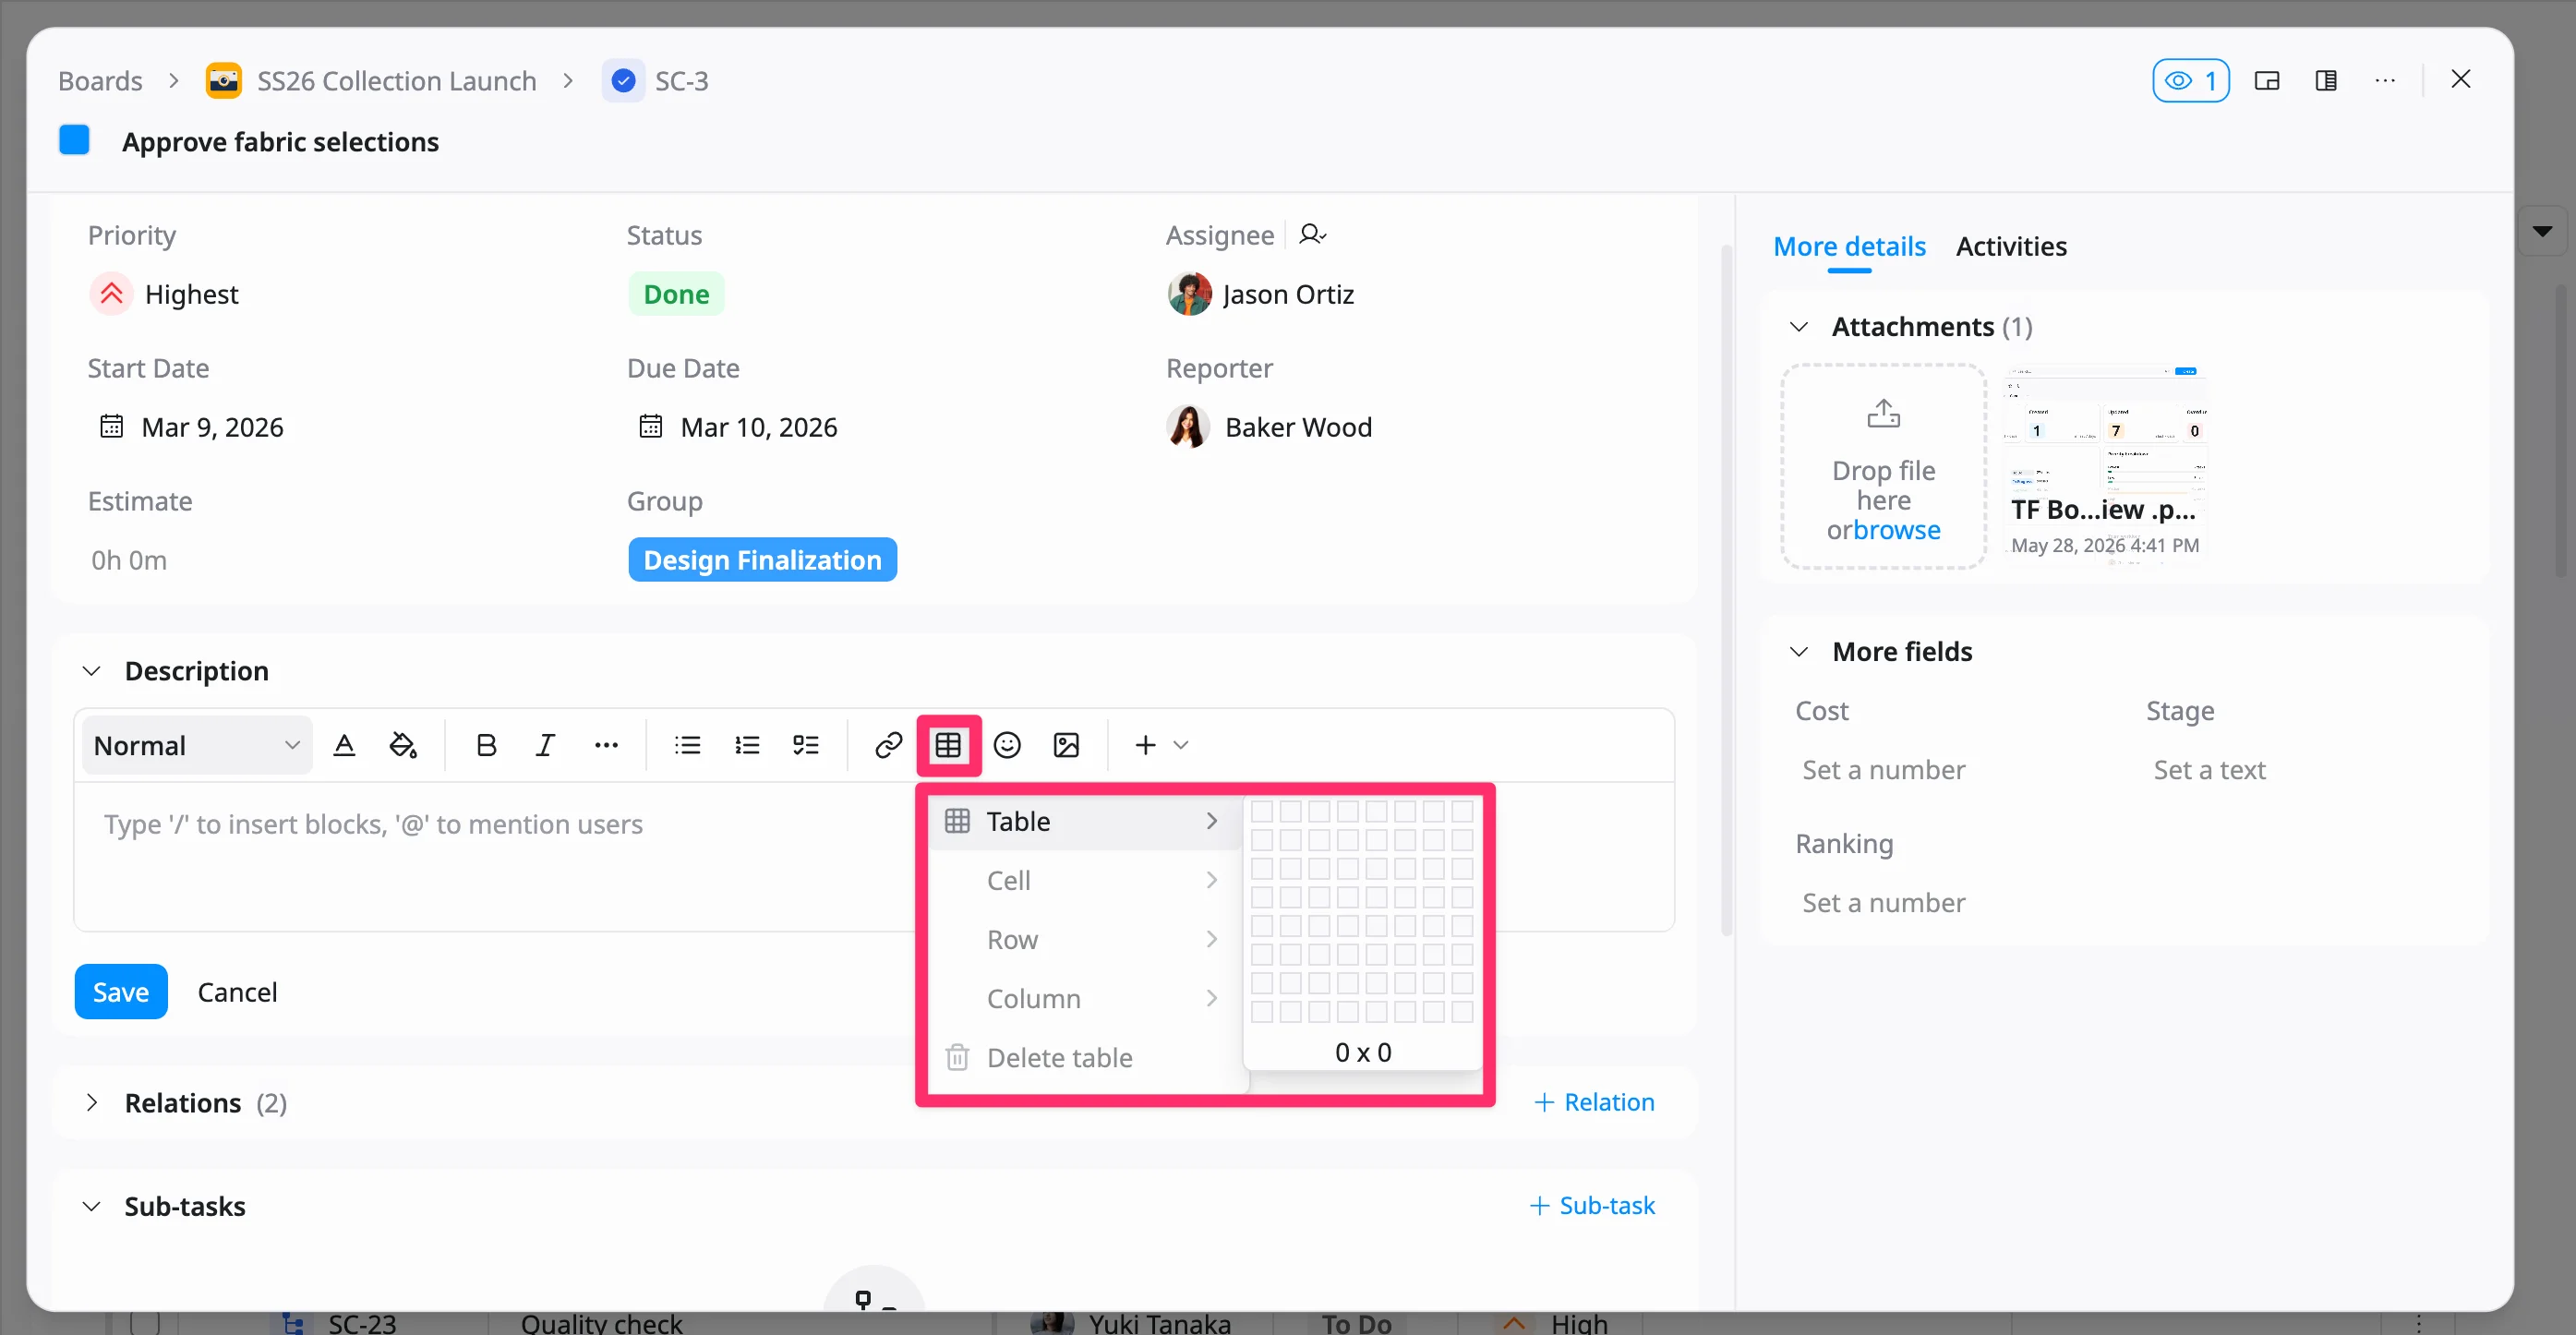Set a number in the Cost field
Screen dimensions: 2576x1335
click(x=1883, y=770)
